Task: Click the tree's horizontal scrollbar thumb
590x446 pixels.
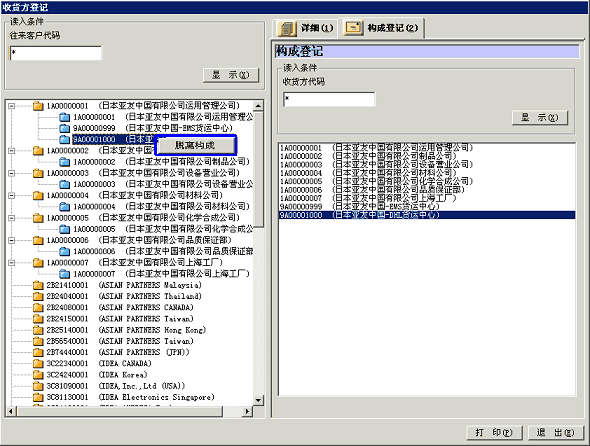Action: (x=120, y=411)
